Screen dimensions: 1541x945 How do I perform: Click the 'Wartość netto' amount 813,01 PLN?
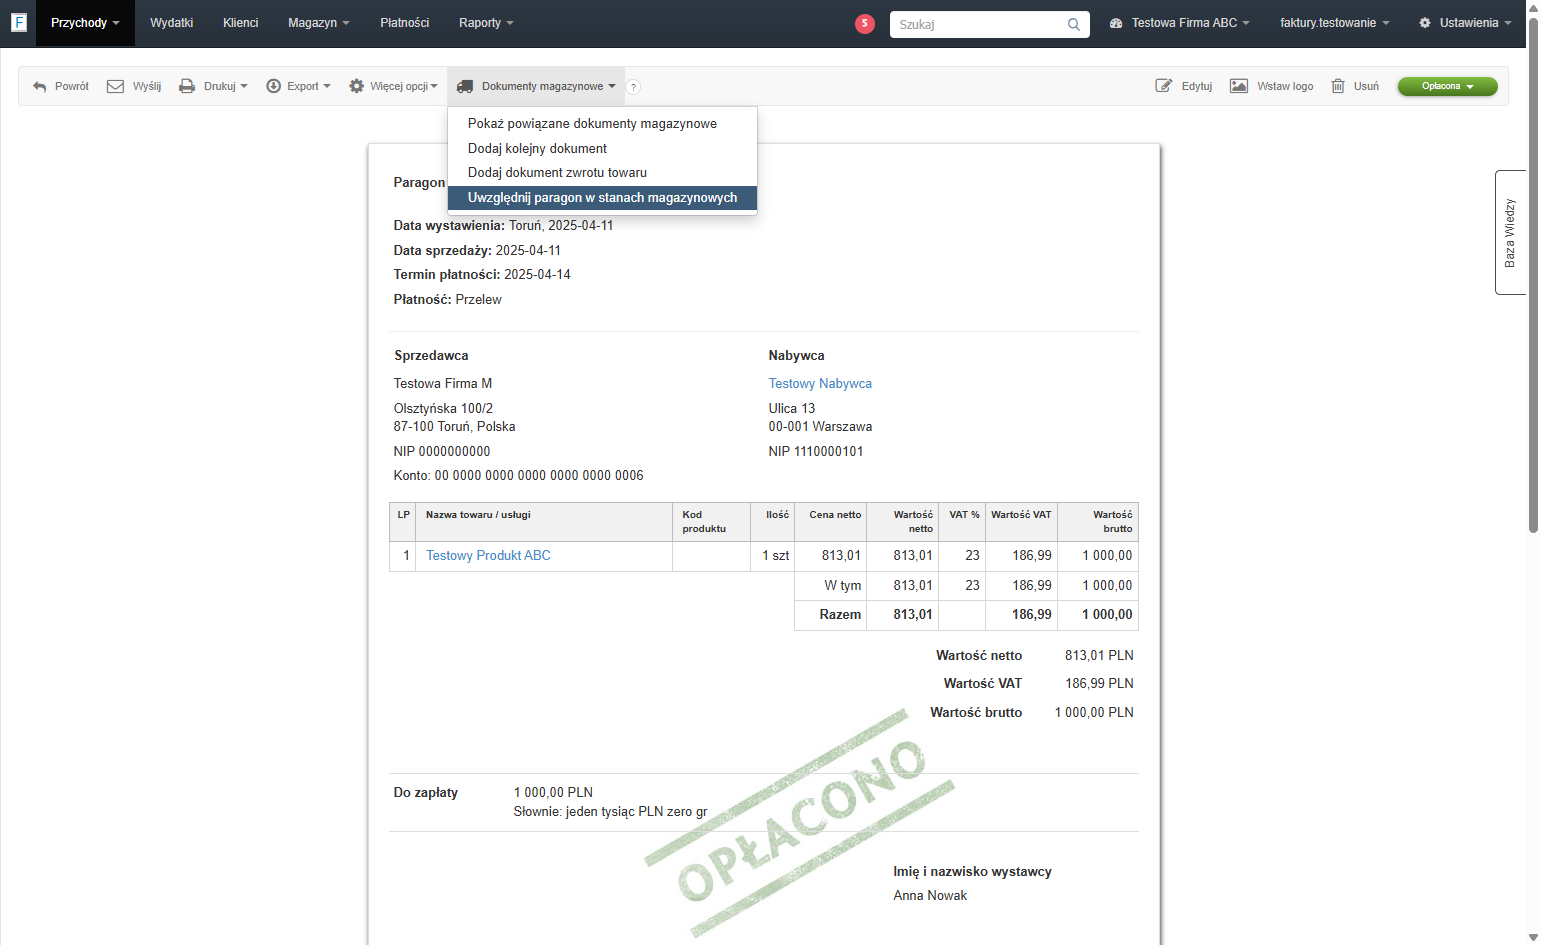tap(1099, 656)
